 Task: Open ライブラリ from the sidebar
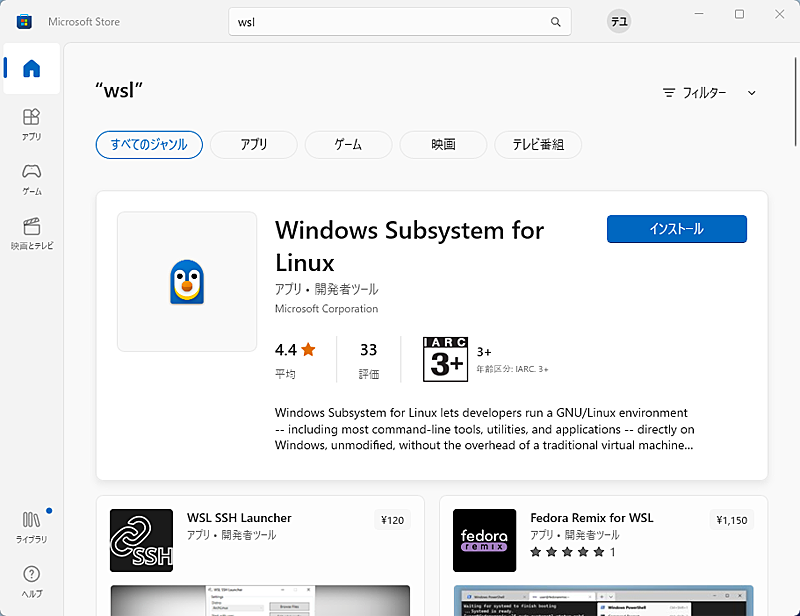point(31,529)
